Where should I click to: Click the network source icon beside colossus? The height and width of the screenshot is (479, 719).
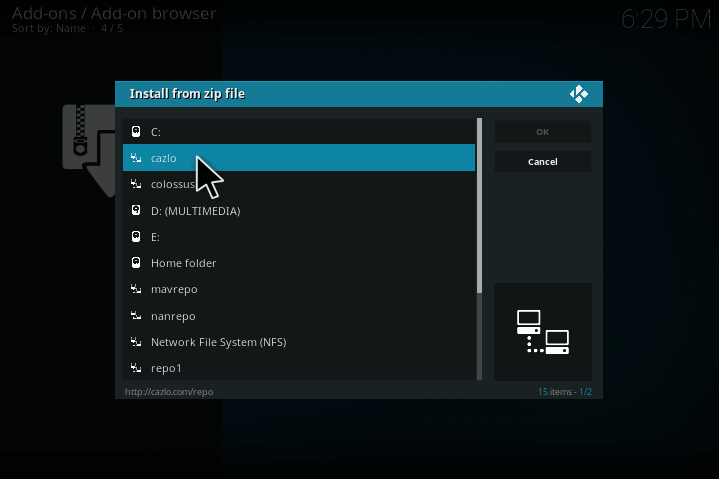click(x=136, y=184)
